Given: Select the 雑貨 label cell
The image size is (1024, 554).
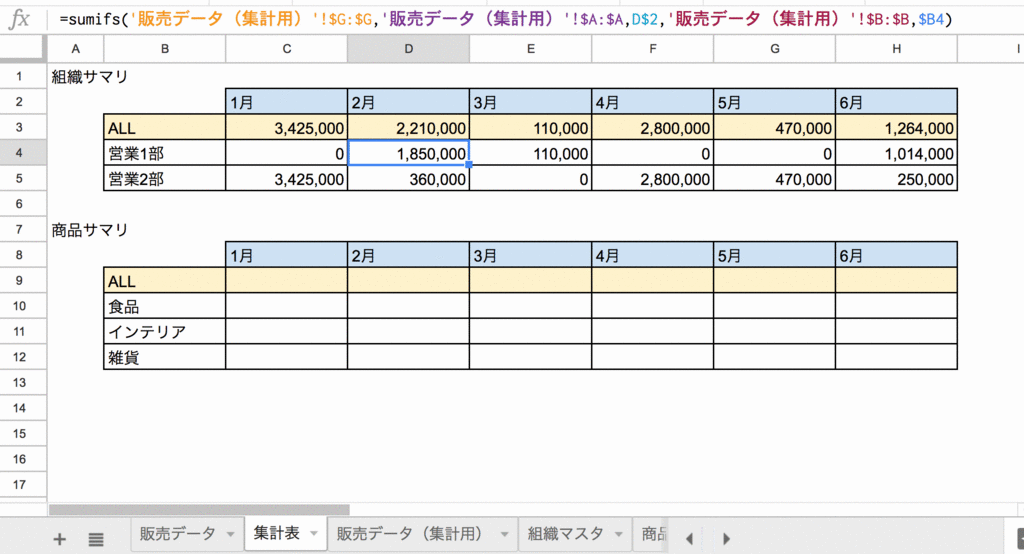Looking at the screenshot, I should point(165,357).
